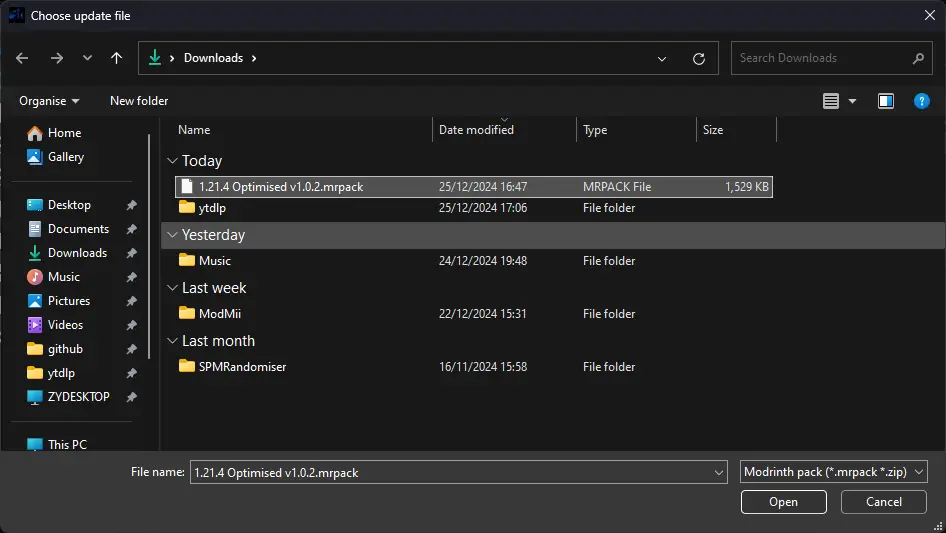Click the Up to parent folder arrow

coord(116,58)
